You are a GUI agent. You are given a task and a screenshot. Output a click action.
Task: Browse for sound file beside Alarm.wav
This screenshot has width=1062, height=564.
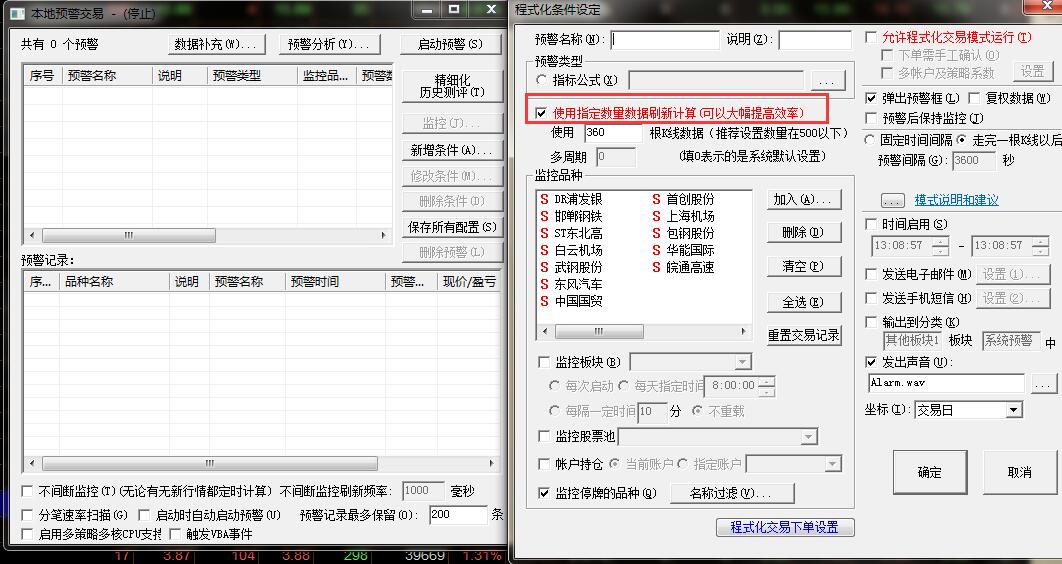click(1042, 384)
